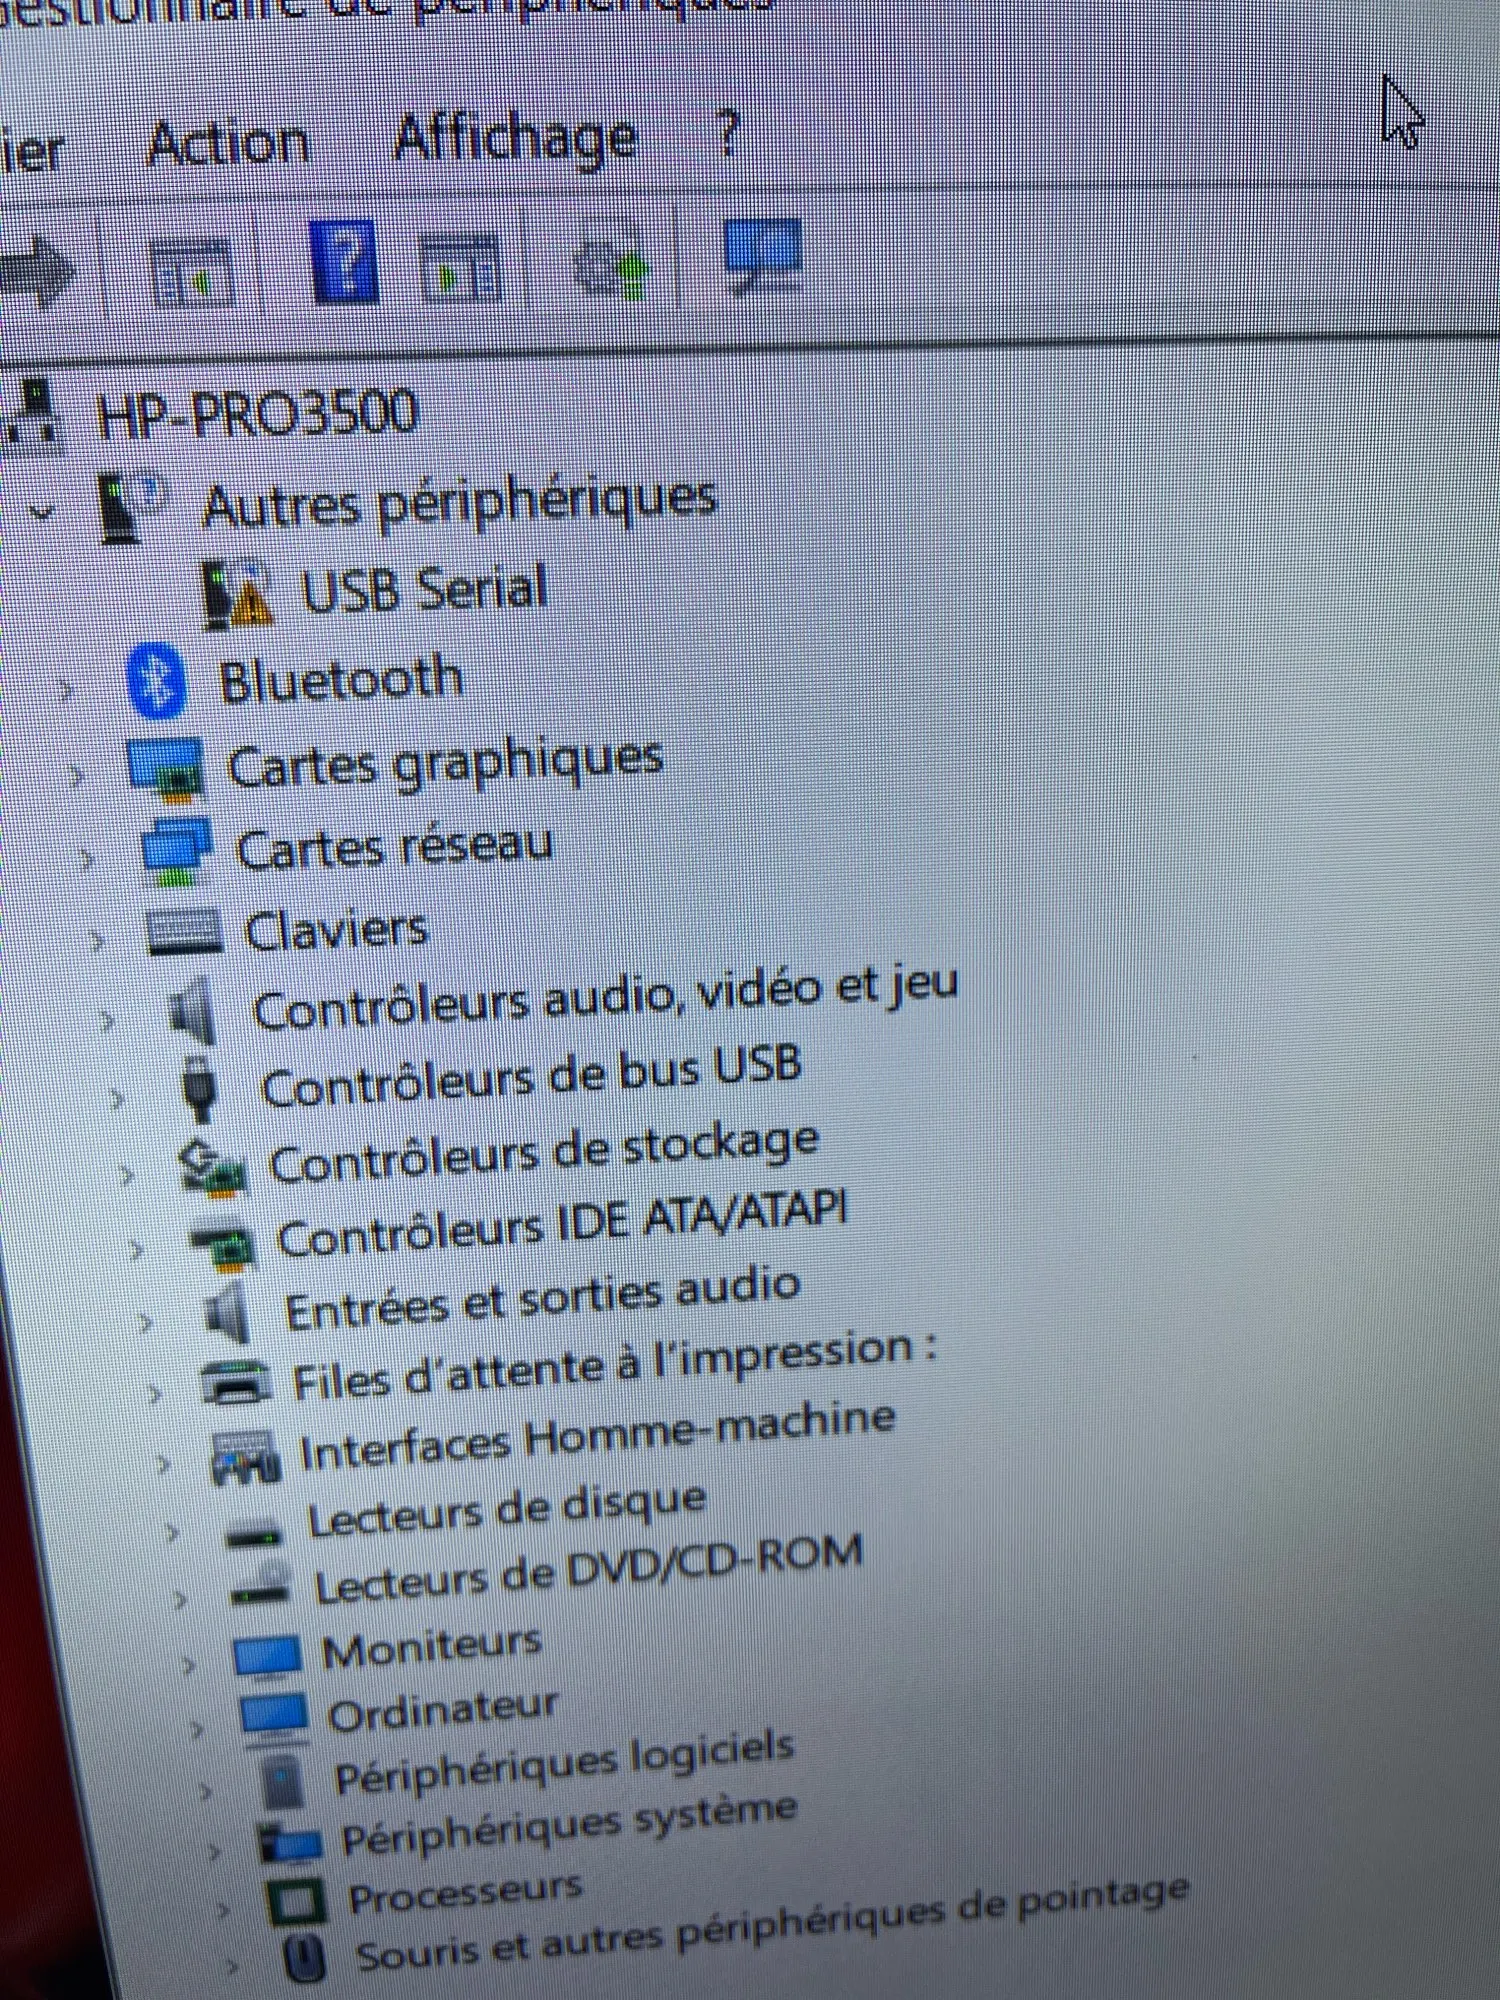Viewport: 1500px width, 2000px height.
Task: Click the Périphériques logiciels icon
Action: click(282, 1780)
